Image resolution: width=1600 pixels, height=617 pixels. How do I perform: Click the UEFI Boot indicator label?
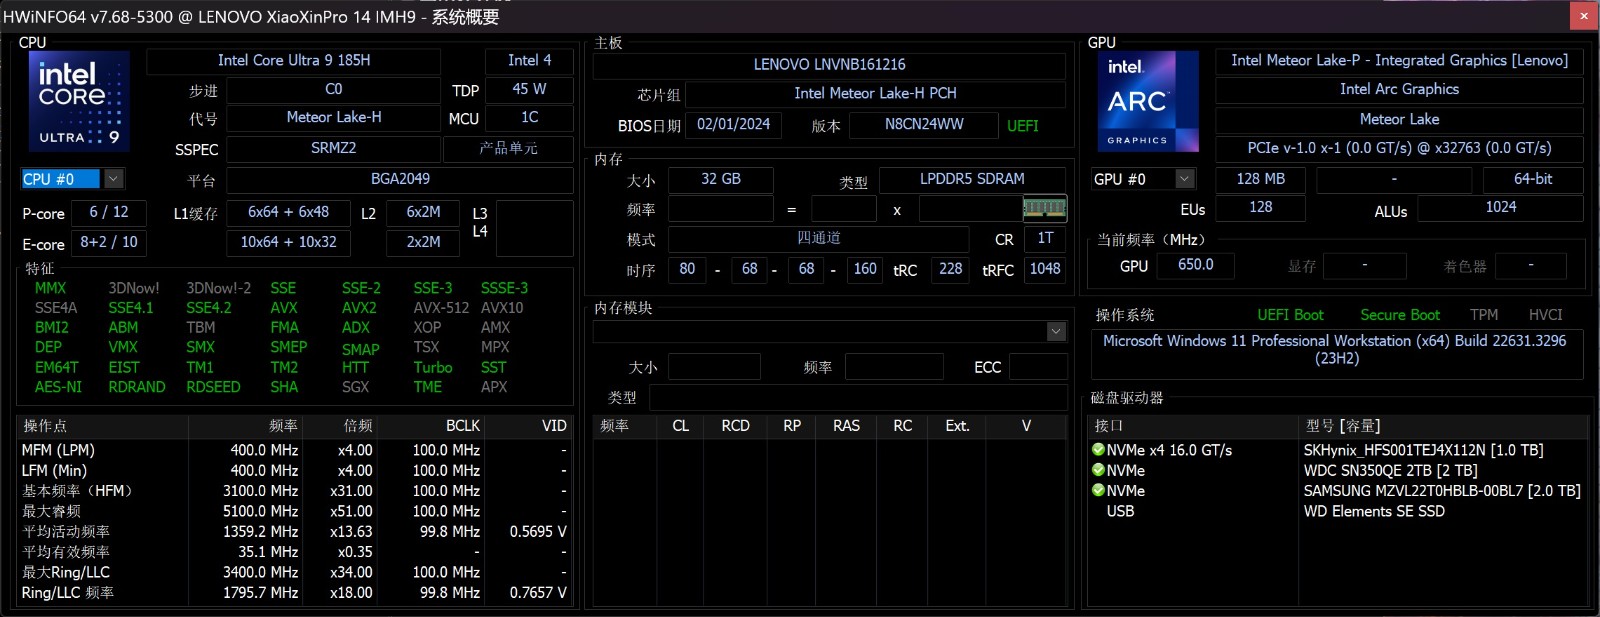point(1290,315)
